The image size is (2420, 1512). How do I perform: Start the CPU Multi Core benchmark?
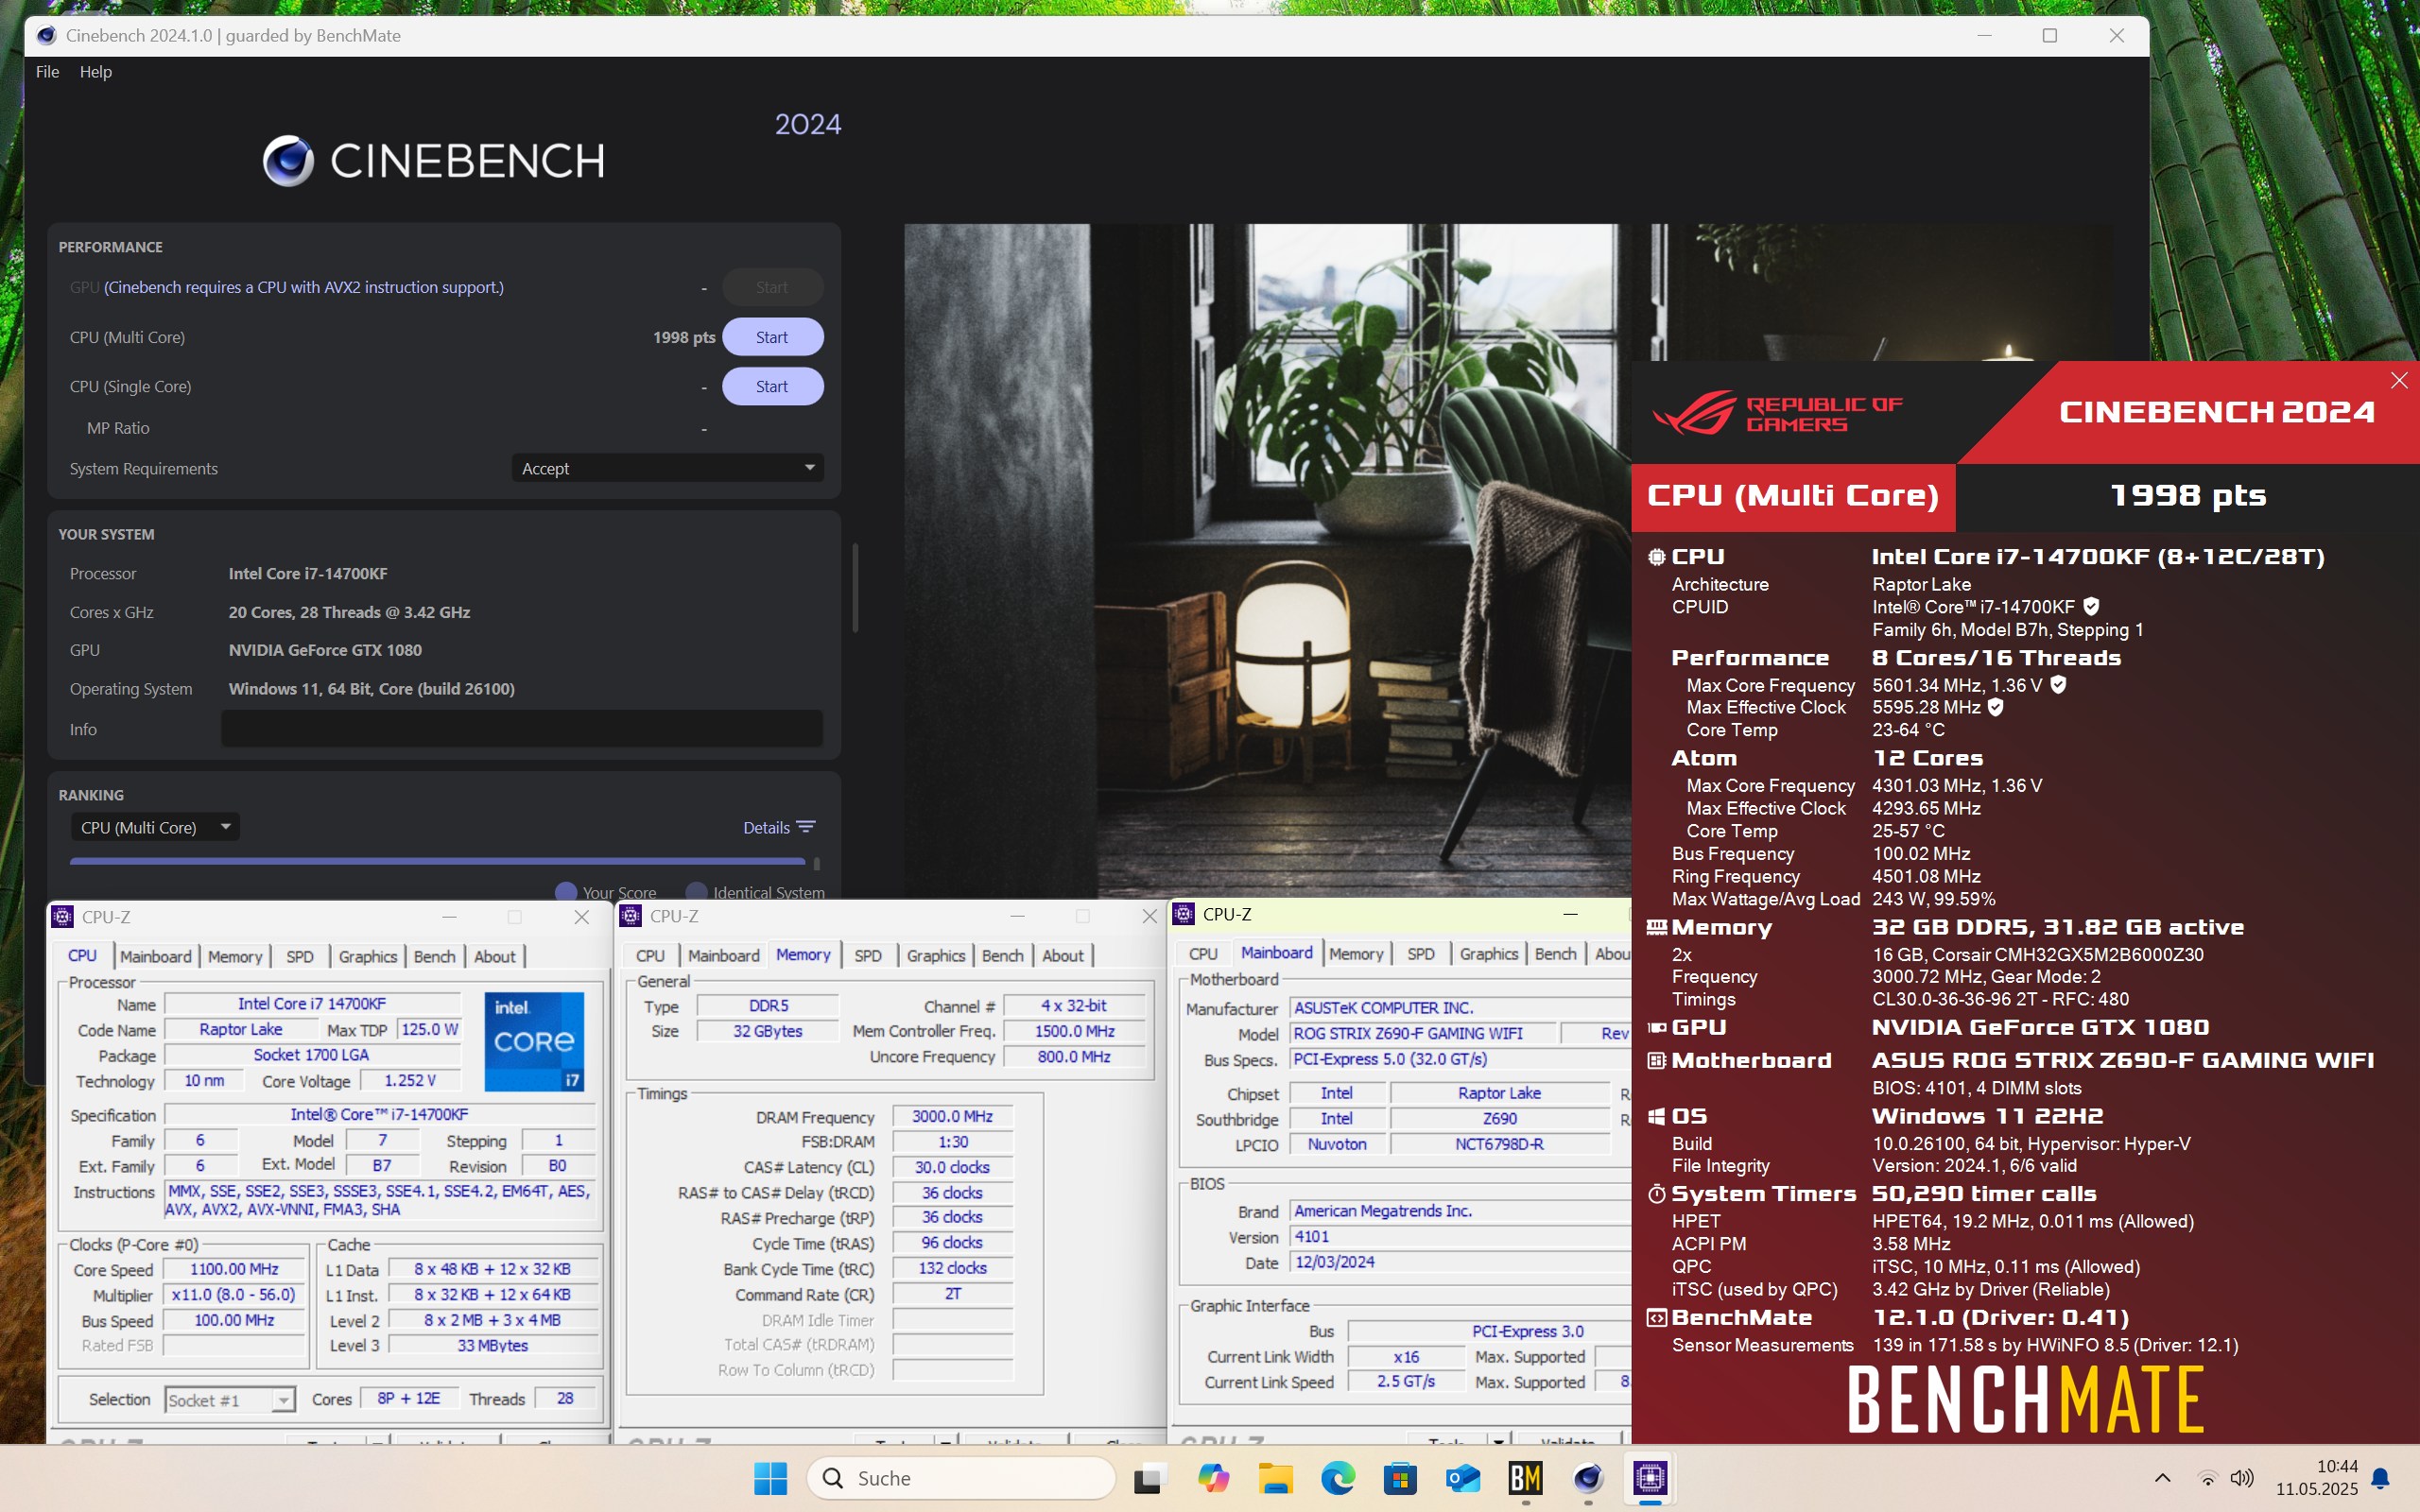pos(772,337)
